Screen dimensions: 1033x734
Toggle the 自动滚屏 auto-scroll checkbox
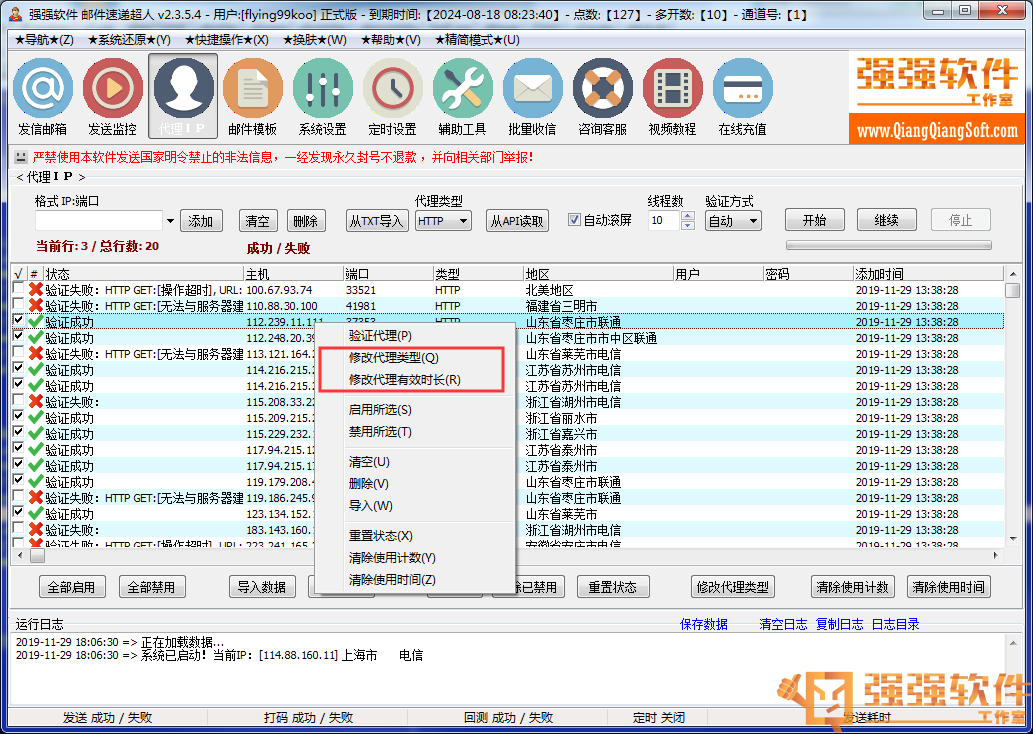[x=574, y=220]
